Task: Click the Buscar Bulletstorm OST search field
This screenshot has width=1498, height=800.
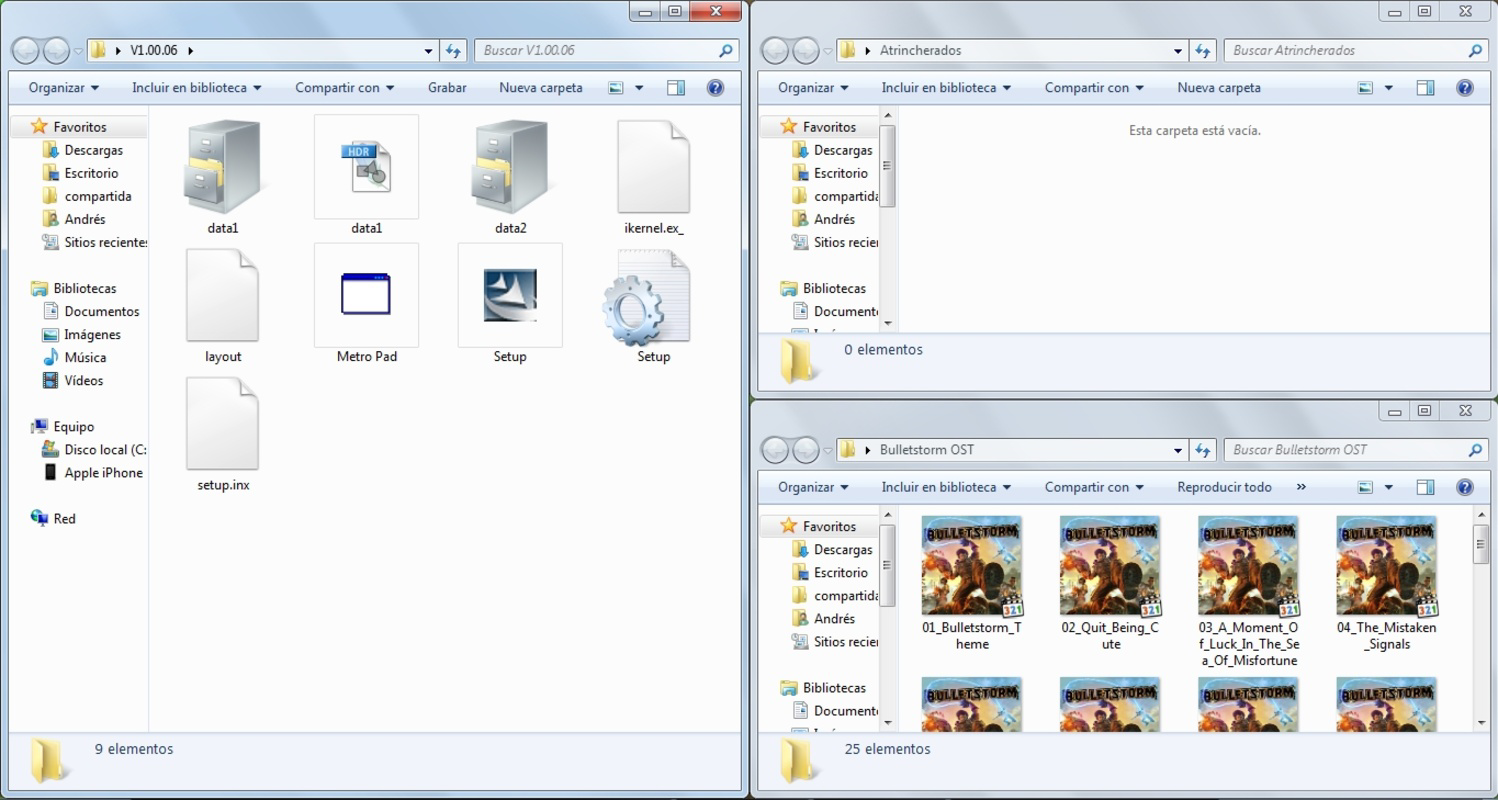Action: 1356,450
